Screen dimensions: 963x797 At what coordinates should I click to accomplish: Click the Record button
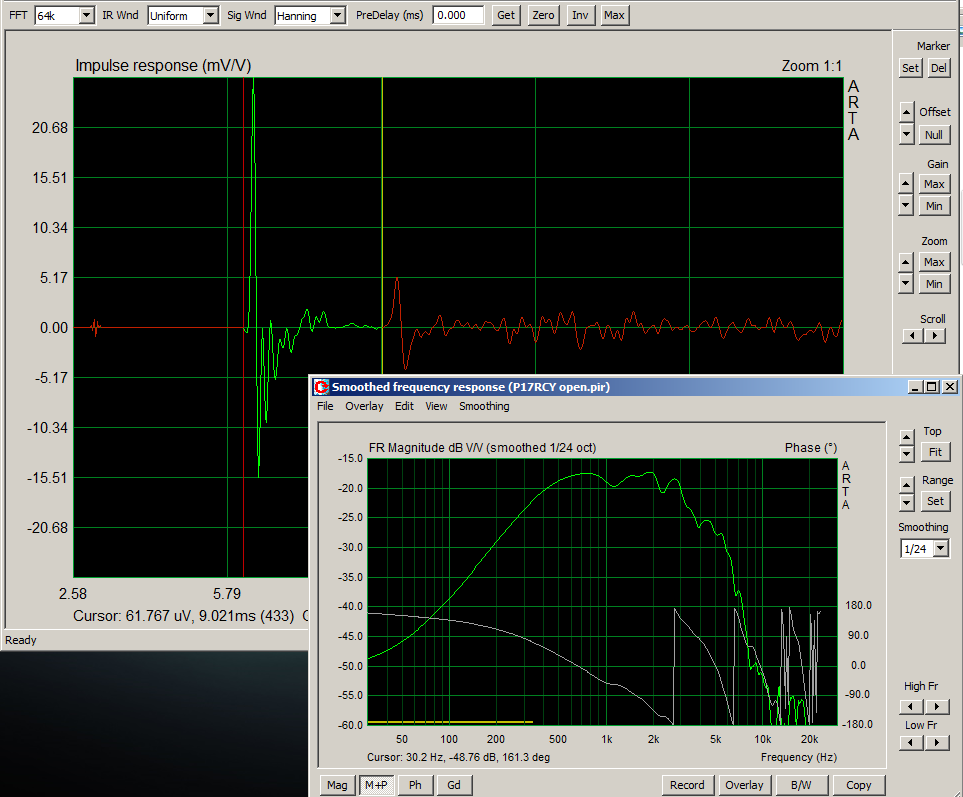pos(687,785)
